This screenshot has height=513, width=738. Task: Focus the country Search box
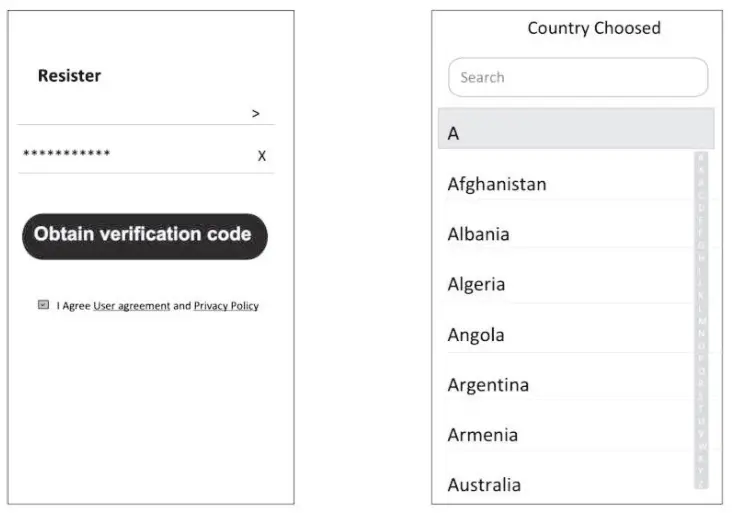(577, 77)
